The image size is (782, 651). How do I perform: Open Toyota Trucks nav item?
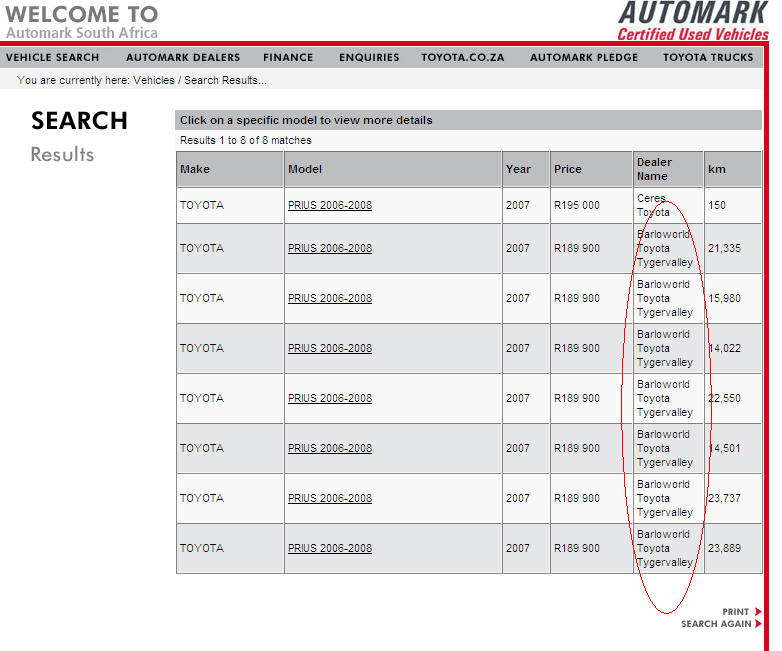click(708, 57)
